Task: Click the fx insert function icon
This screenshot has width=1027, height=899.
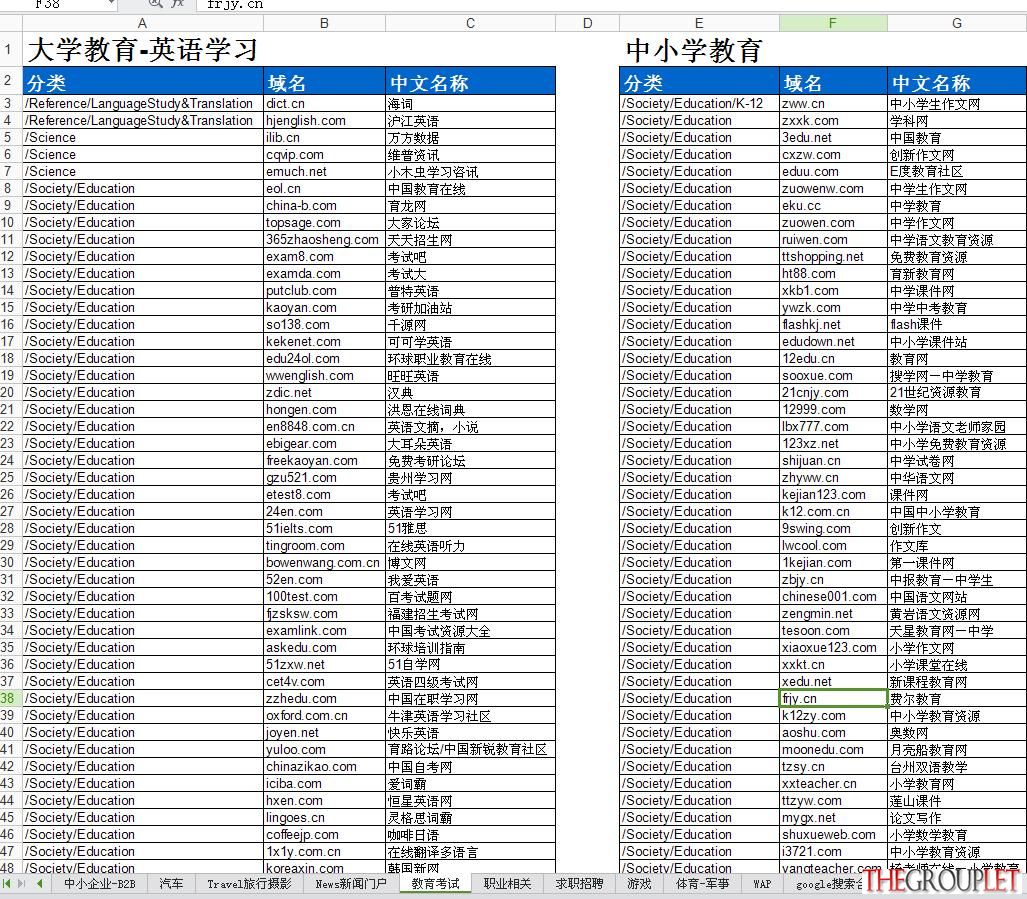Action: click(x=177, y=4)
